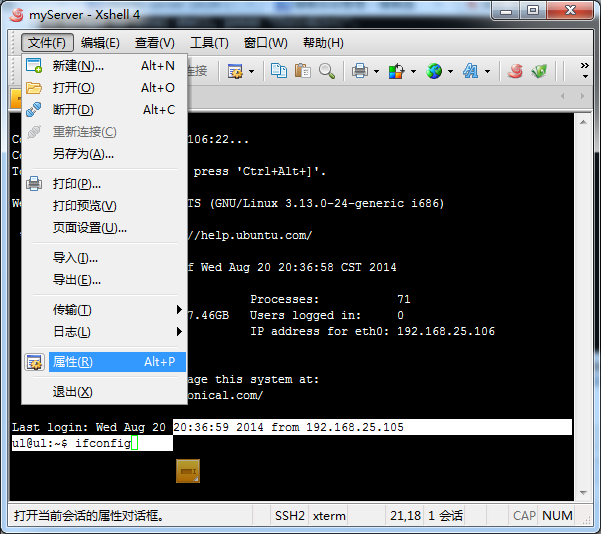
Task: Click the CAP indicator in status bar
Action: pos(524,516)
